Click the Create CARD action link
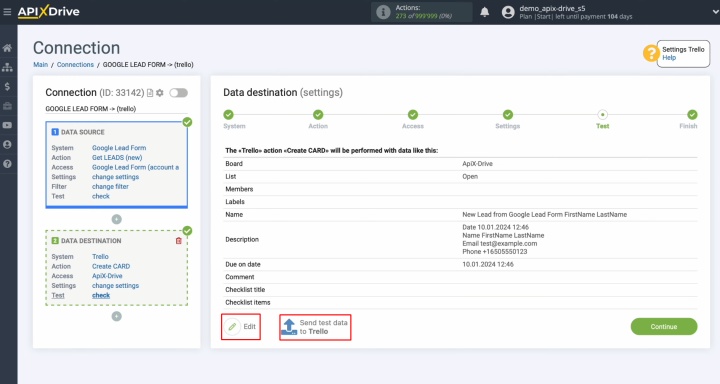Viewport: 720px width, 384px height. click(x=111, y=266)
